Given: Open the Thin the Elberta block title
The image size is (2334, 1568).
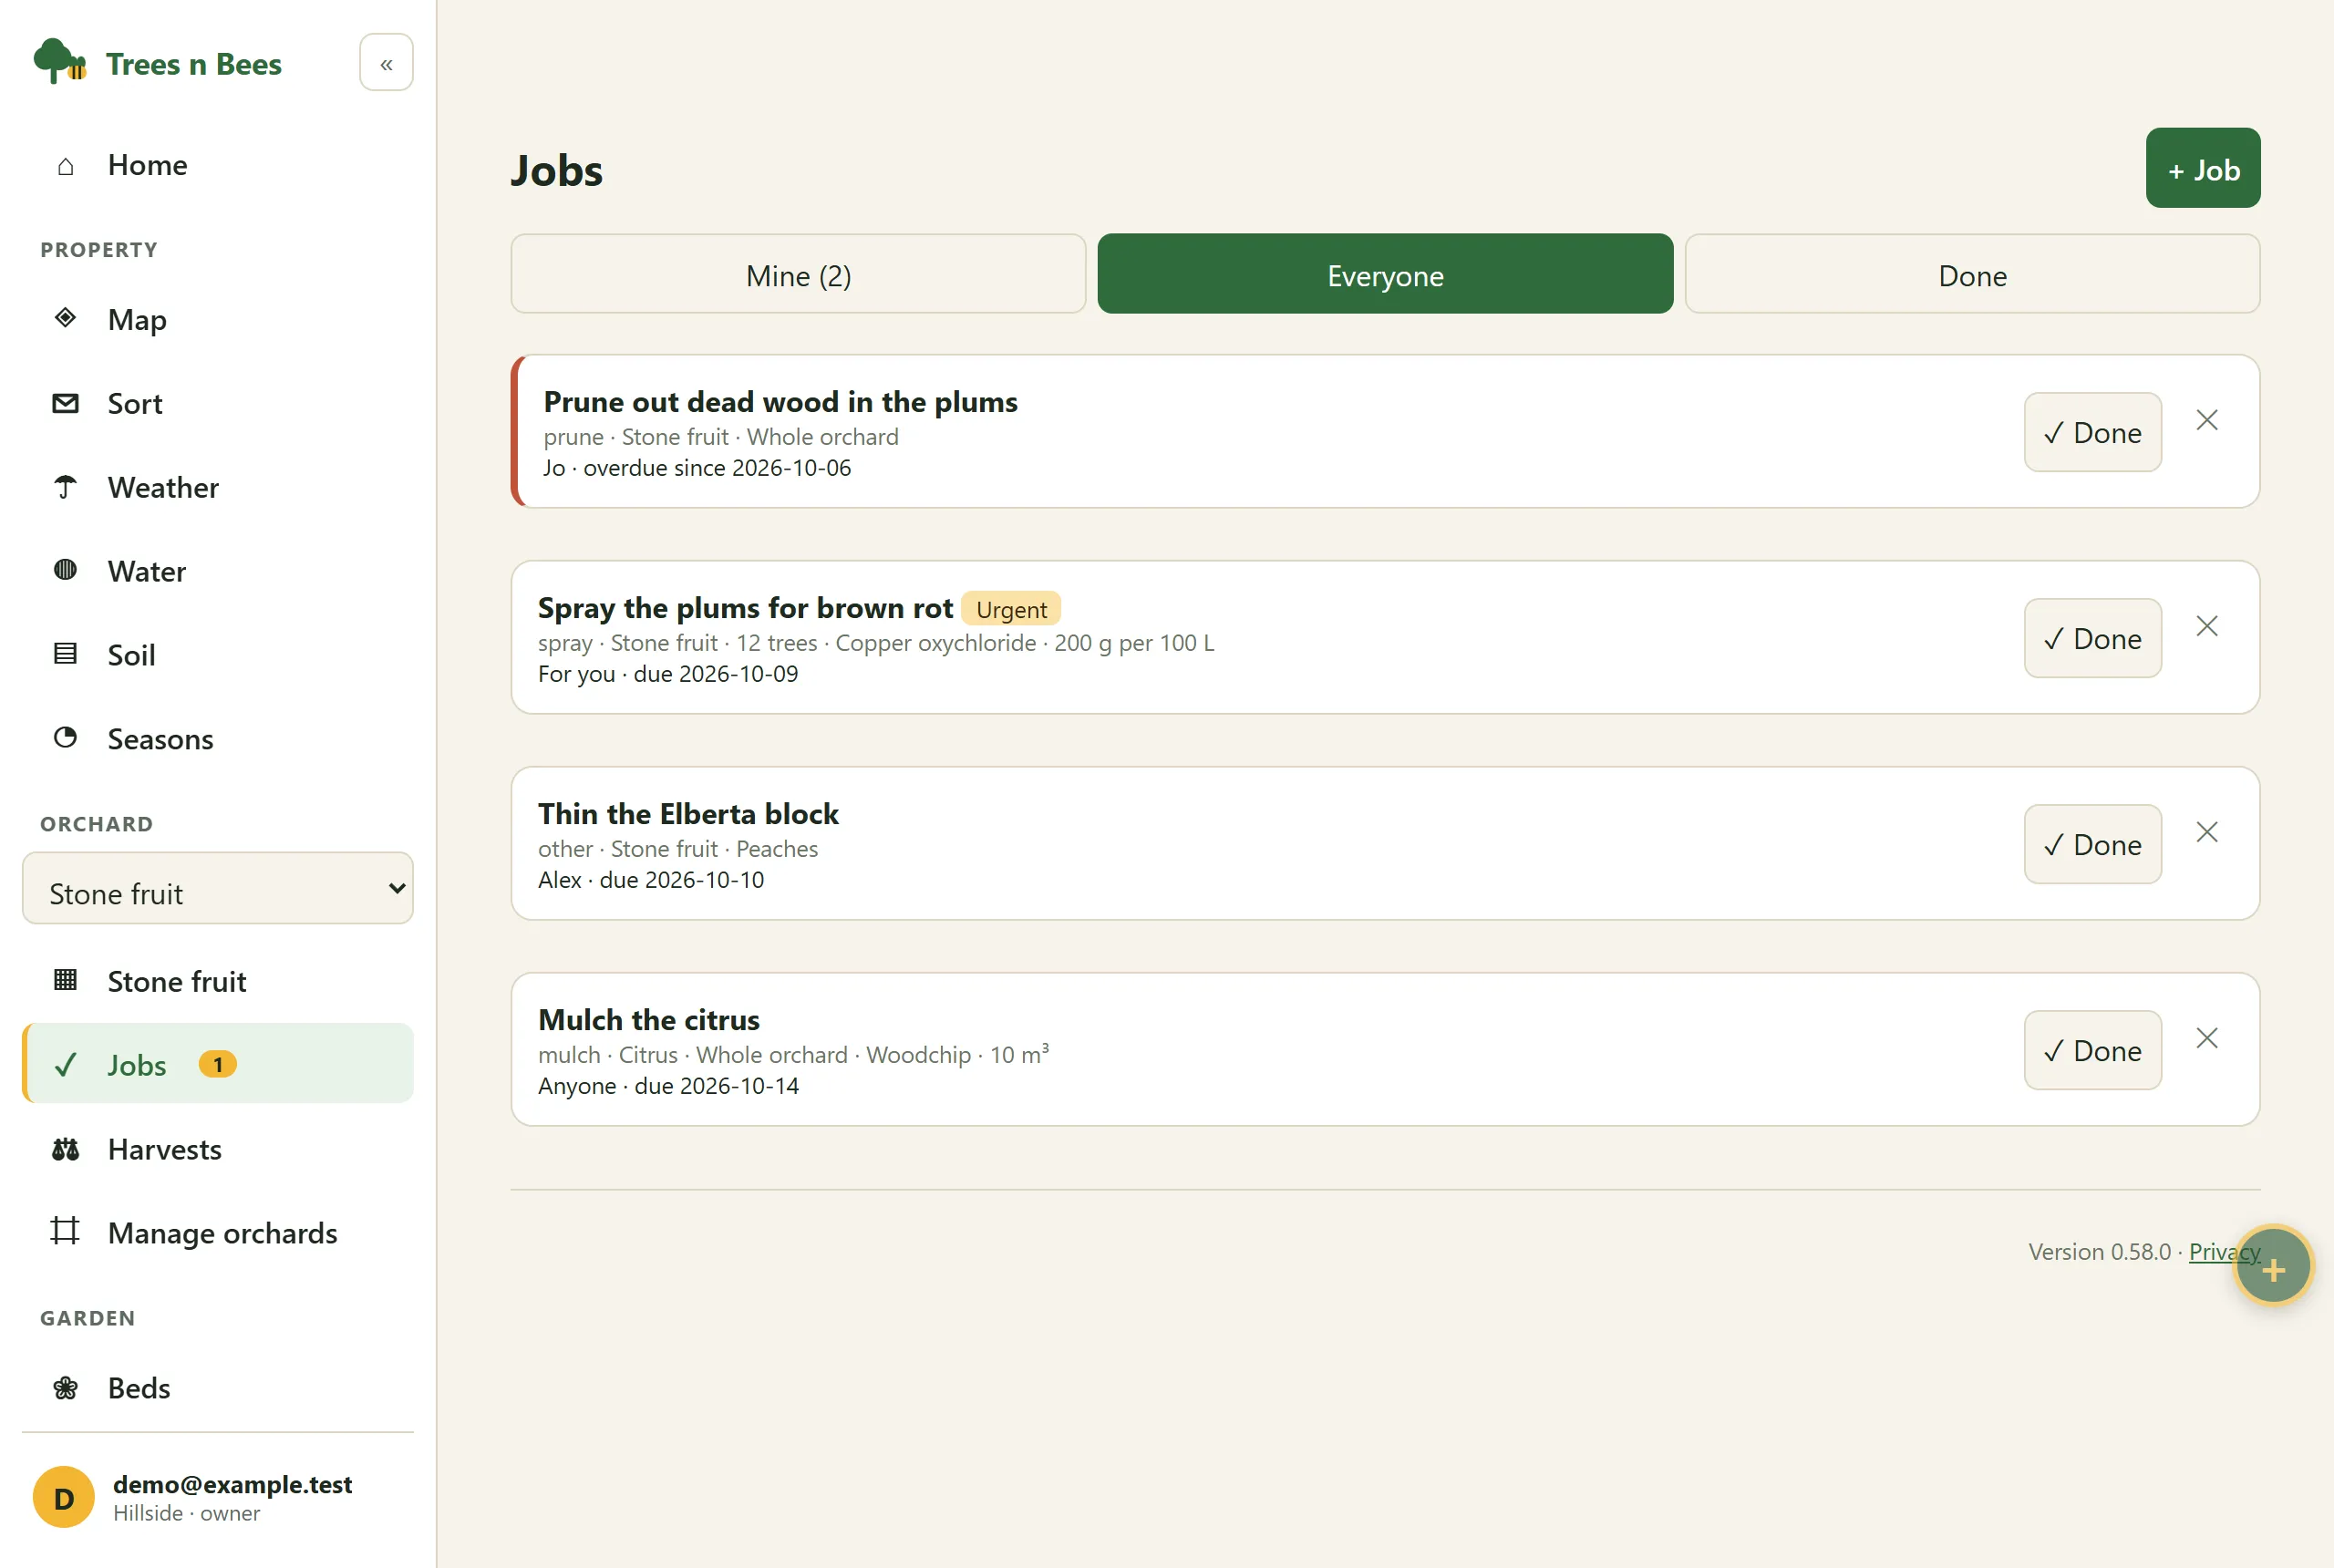Looking at the screenshot, I should tap(688, 814).
